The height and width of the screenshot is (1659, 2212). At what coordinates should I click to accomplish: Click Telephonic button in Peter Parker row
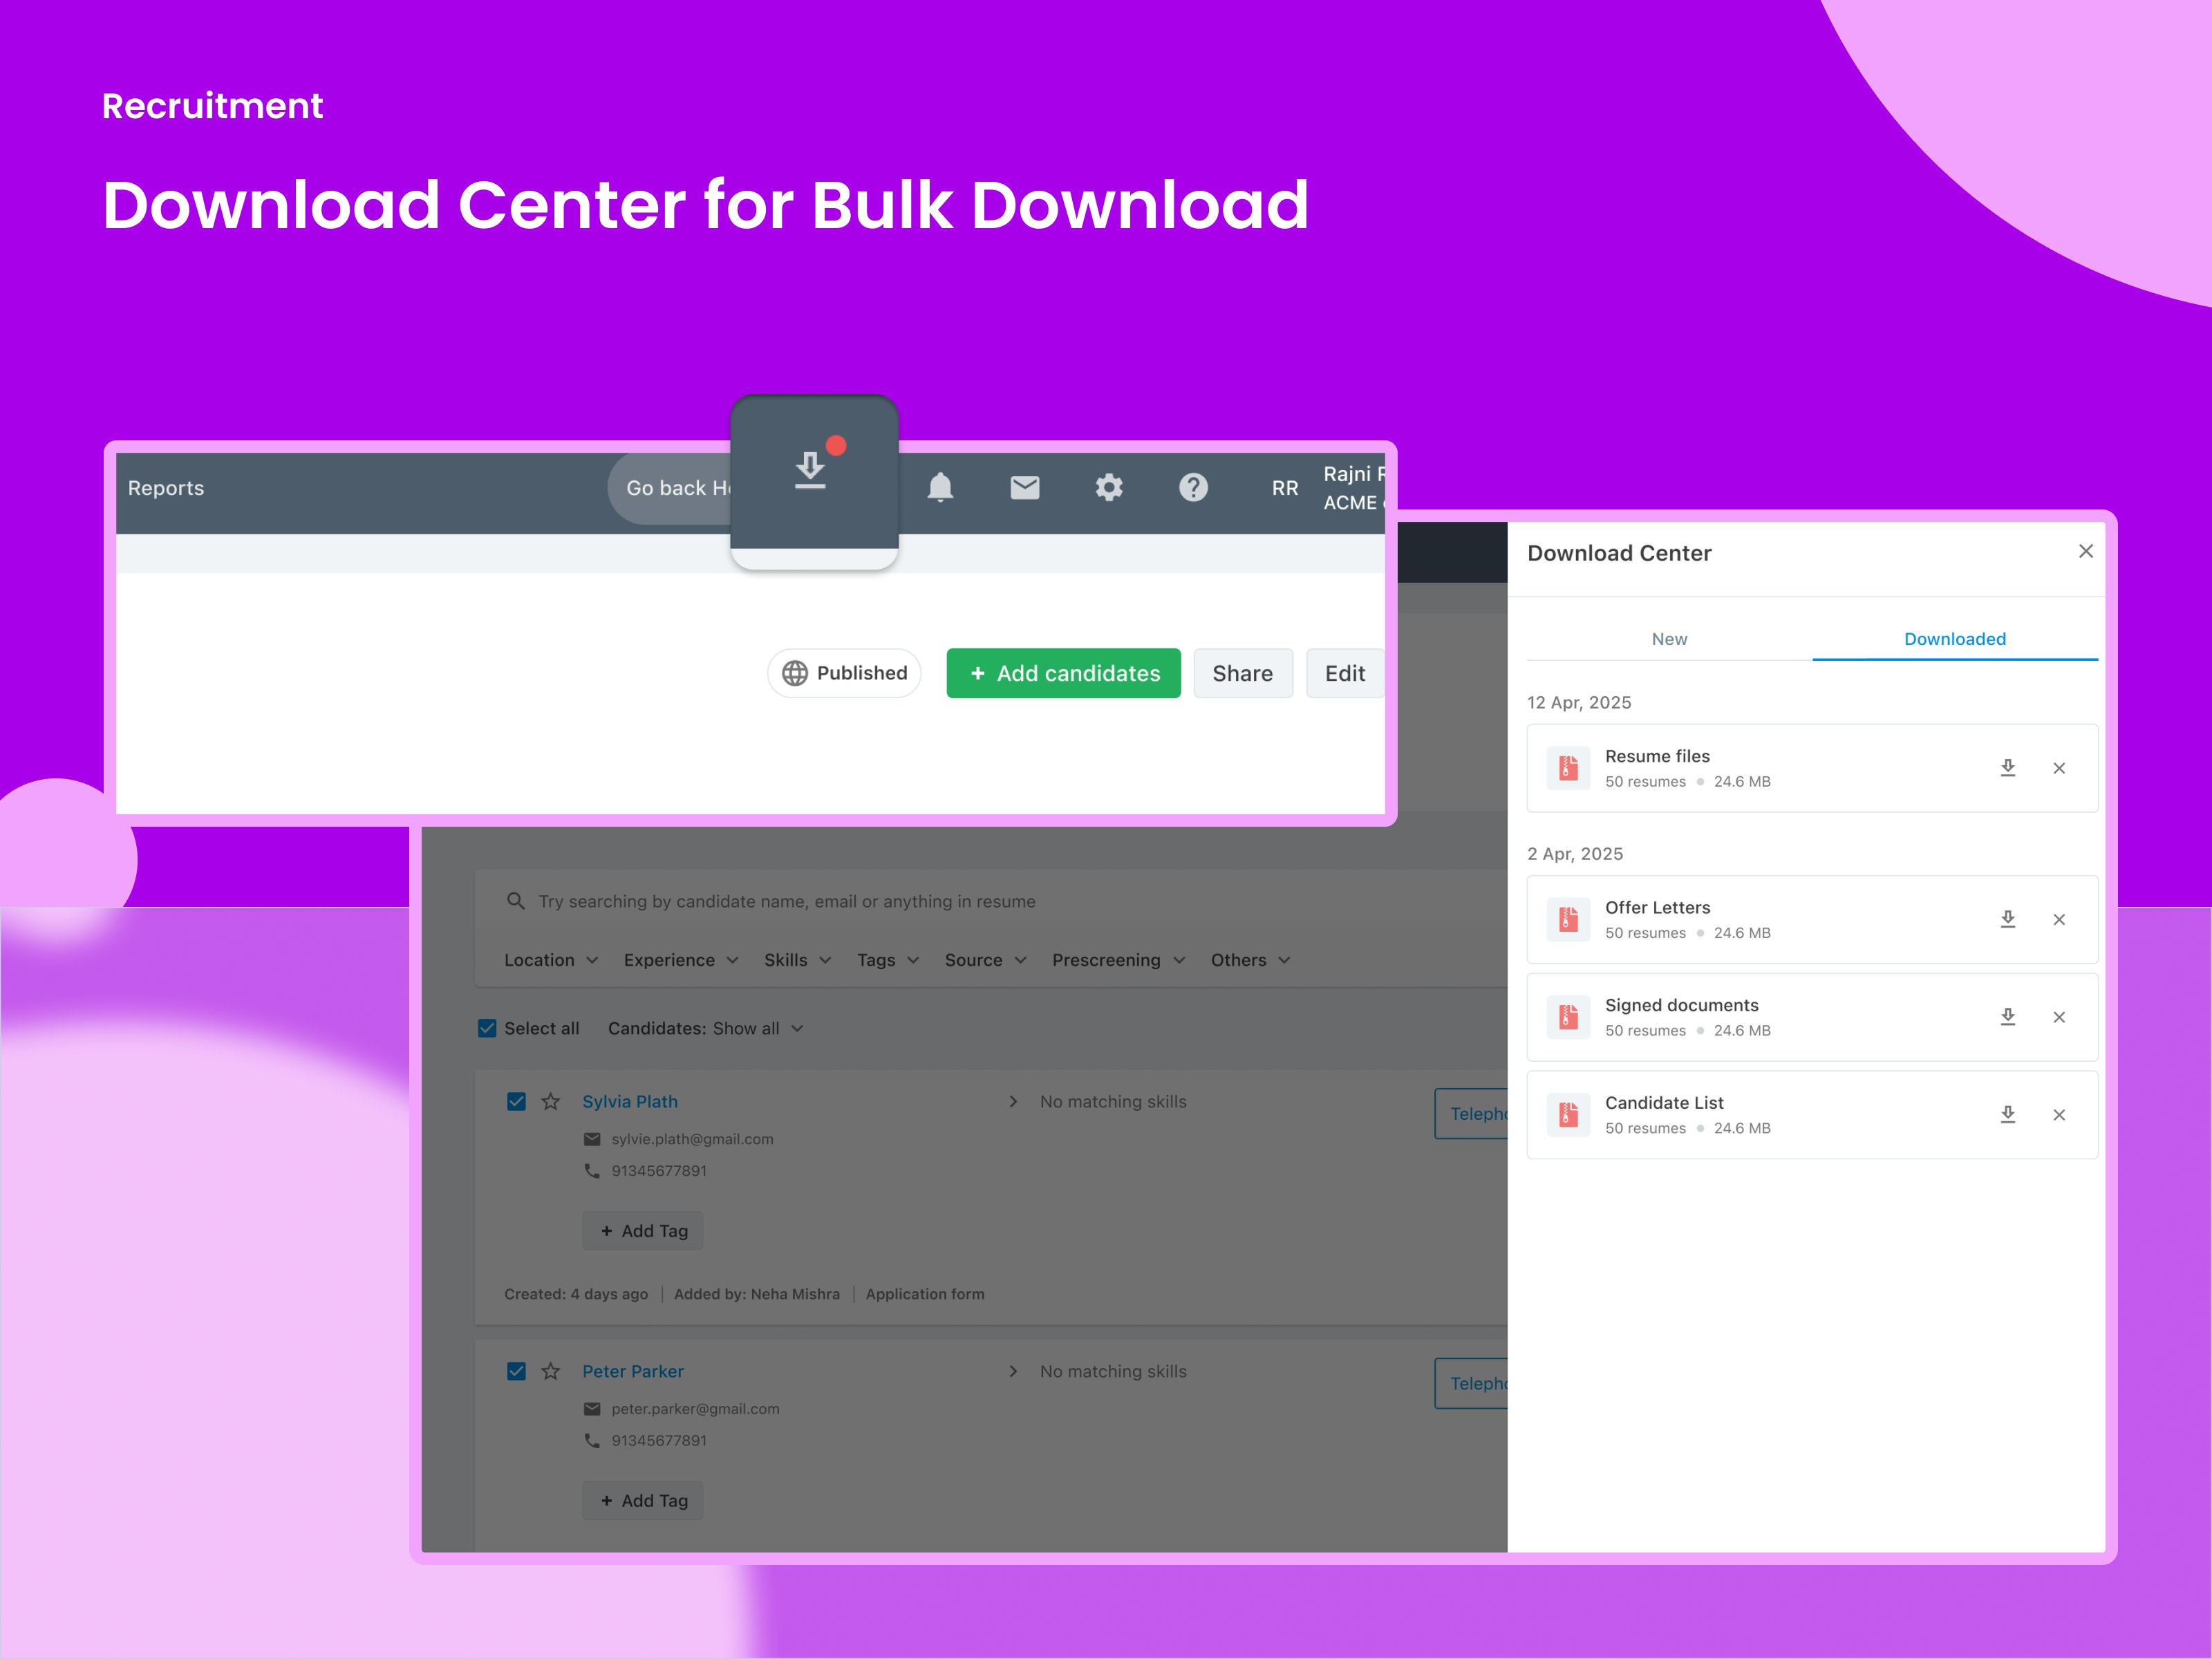point(1471,1384)
